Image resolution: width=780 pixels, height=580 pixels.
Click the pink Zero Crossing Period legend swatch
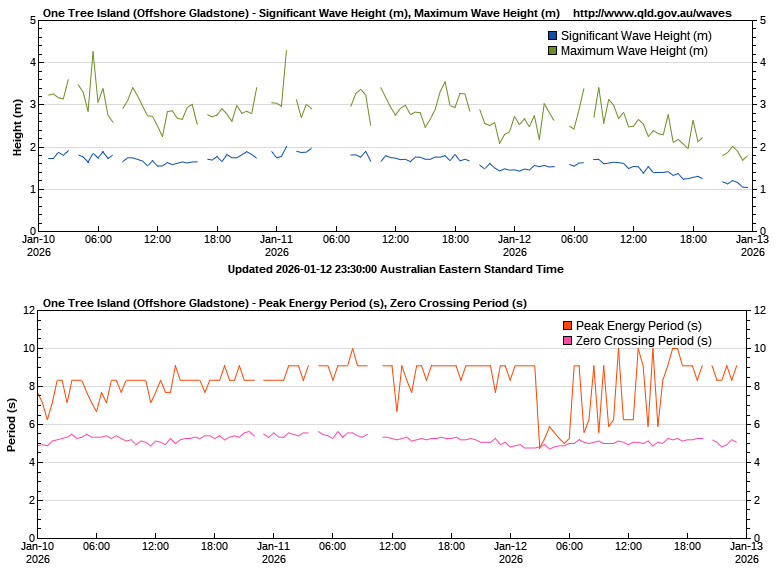click(567, 341)
